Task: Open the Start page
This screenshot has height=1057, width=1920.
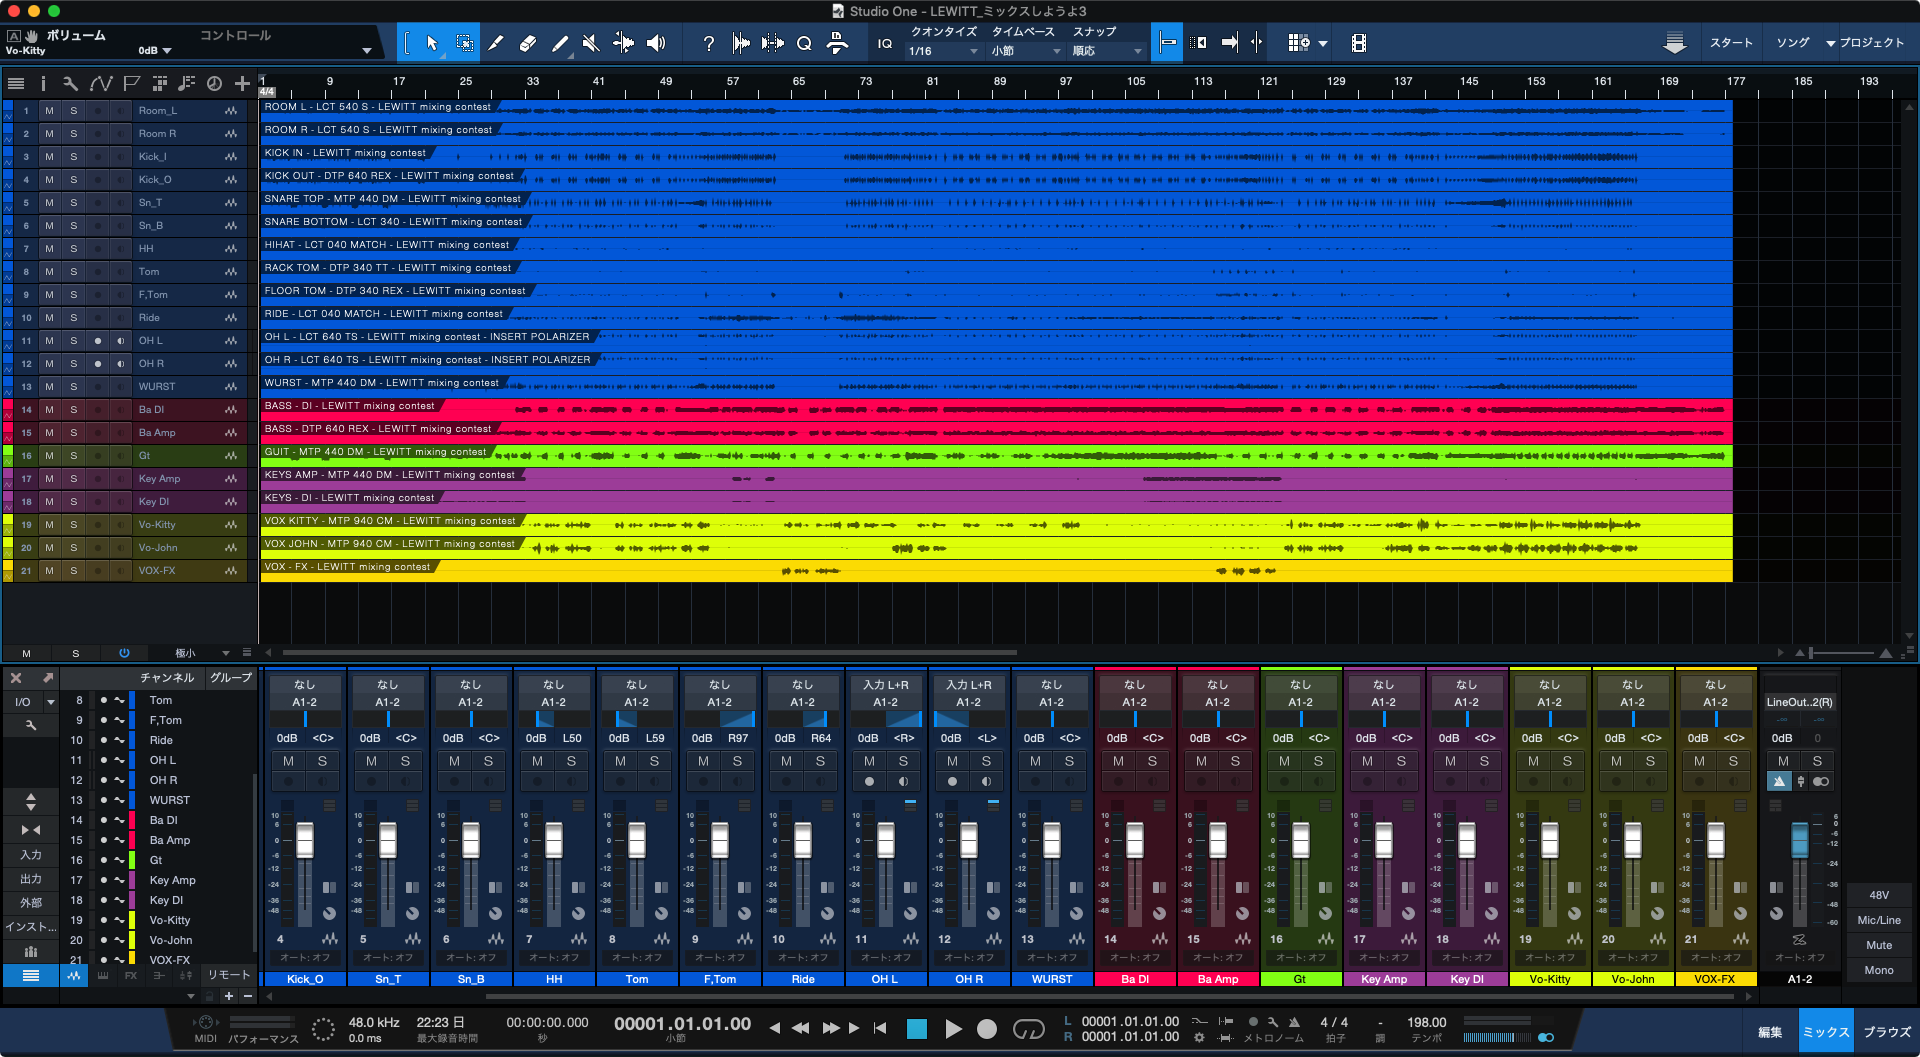Action: click(x=1731, y=43)
